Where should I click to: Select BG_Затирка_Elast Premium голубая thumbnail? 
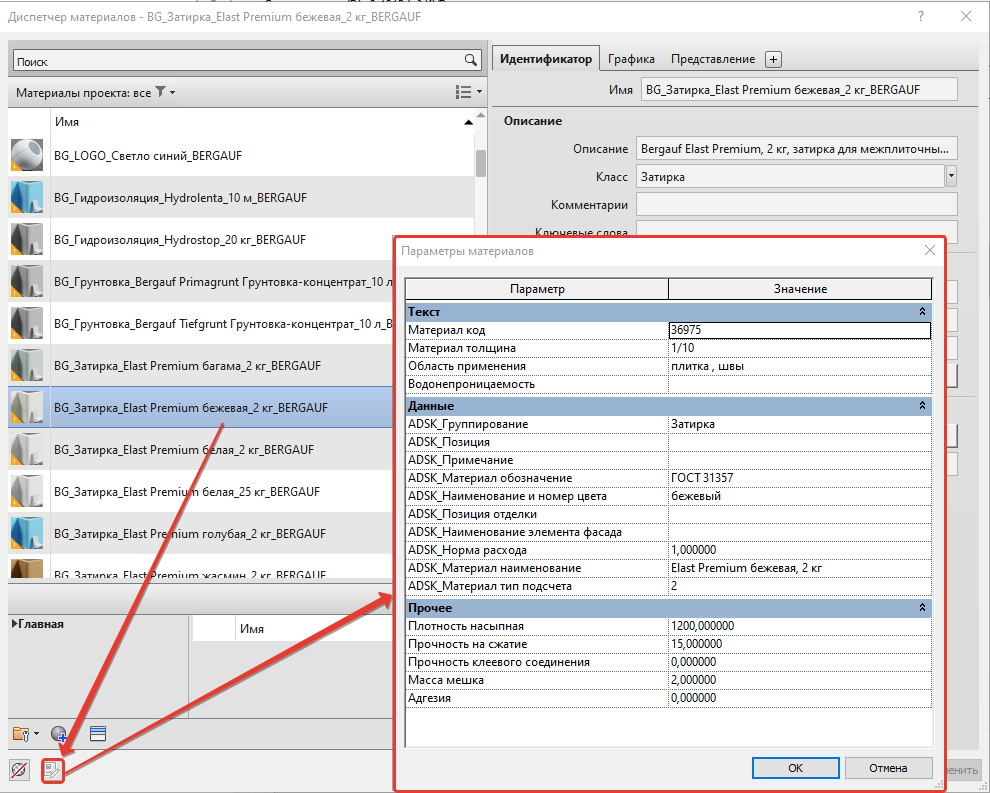(27, 533)
